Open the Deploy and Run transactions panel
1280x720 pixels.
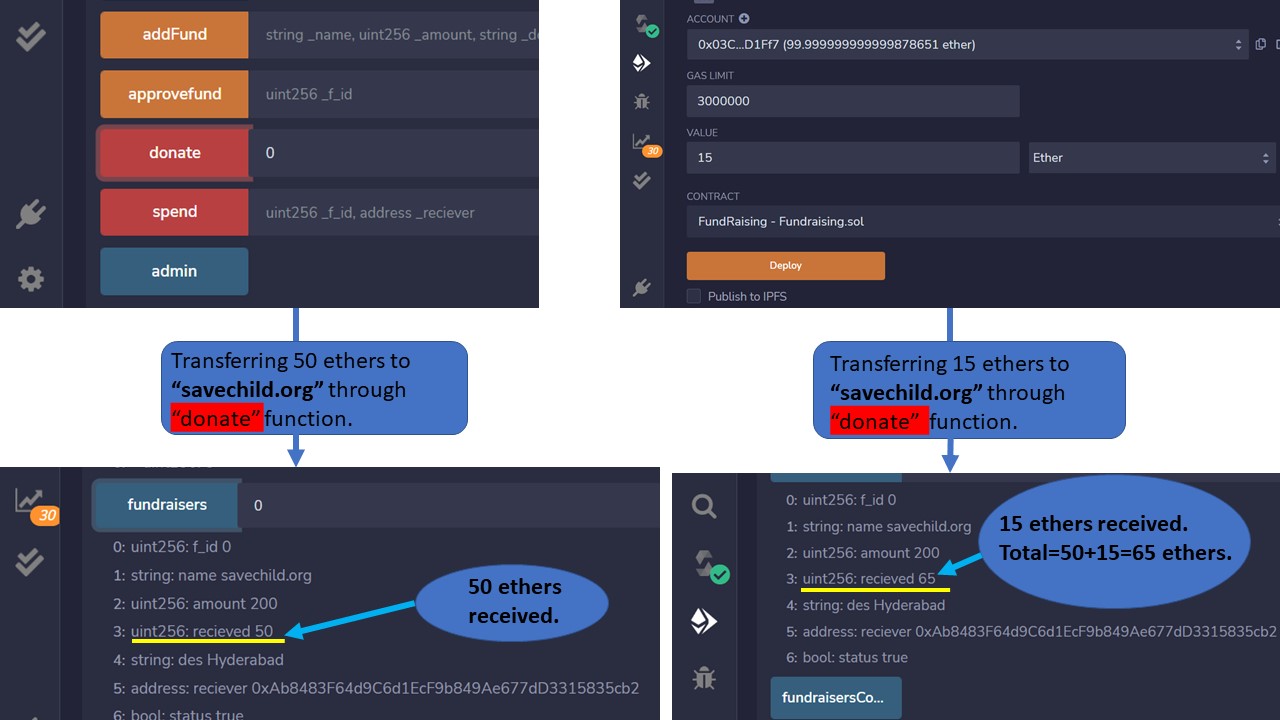(x=643, y=62)
